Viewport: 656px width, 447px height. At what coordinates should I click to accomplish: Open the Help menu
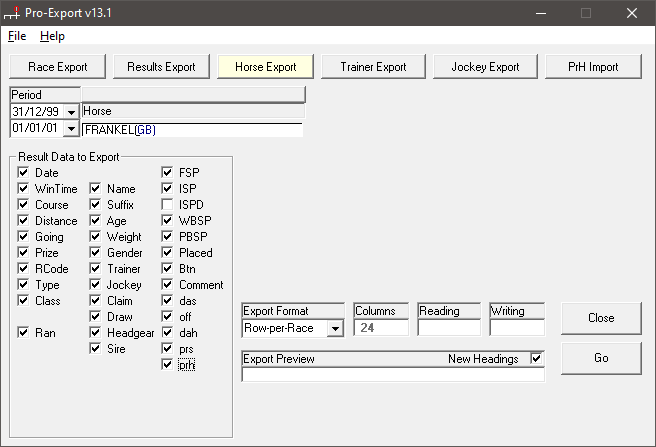[x=52, y=36]
